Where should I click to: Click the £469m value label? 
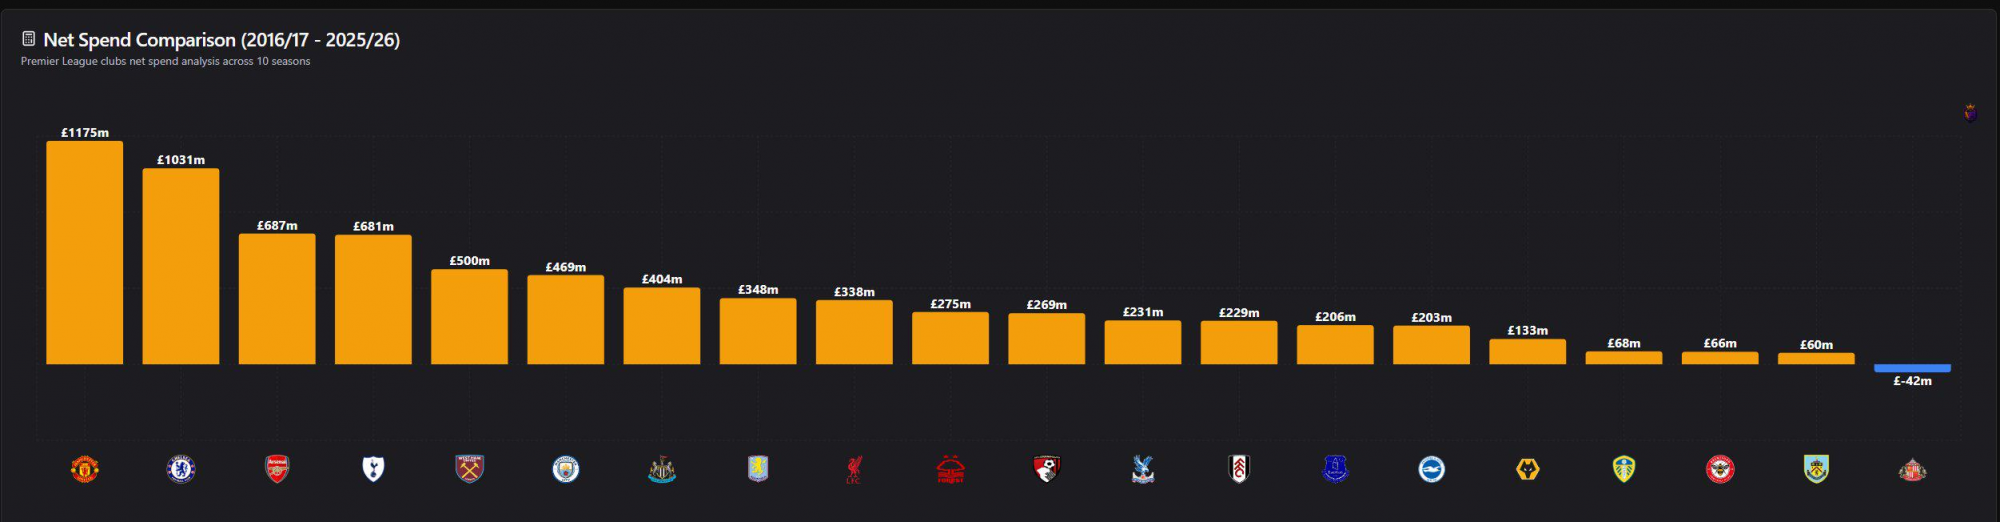[x=566, y=267]
